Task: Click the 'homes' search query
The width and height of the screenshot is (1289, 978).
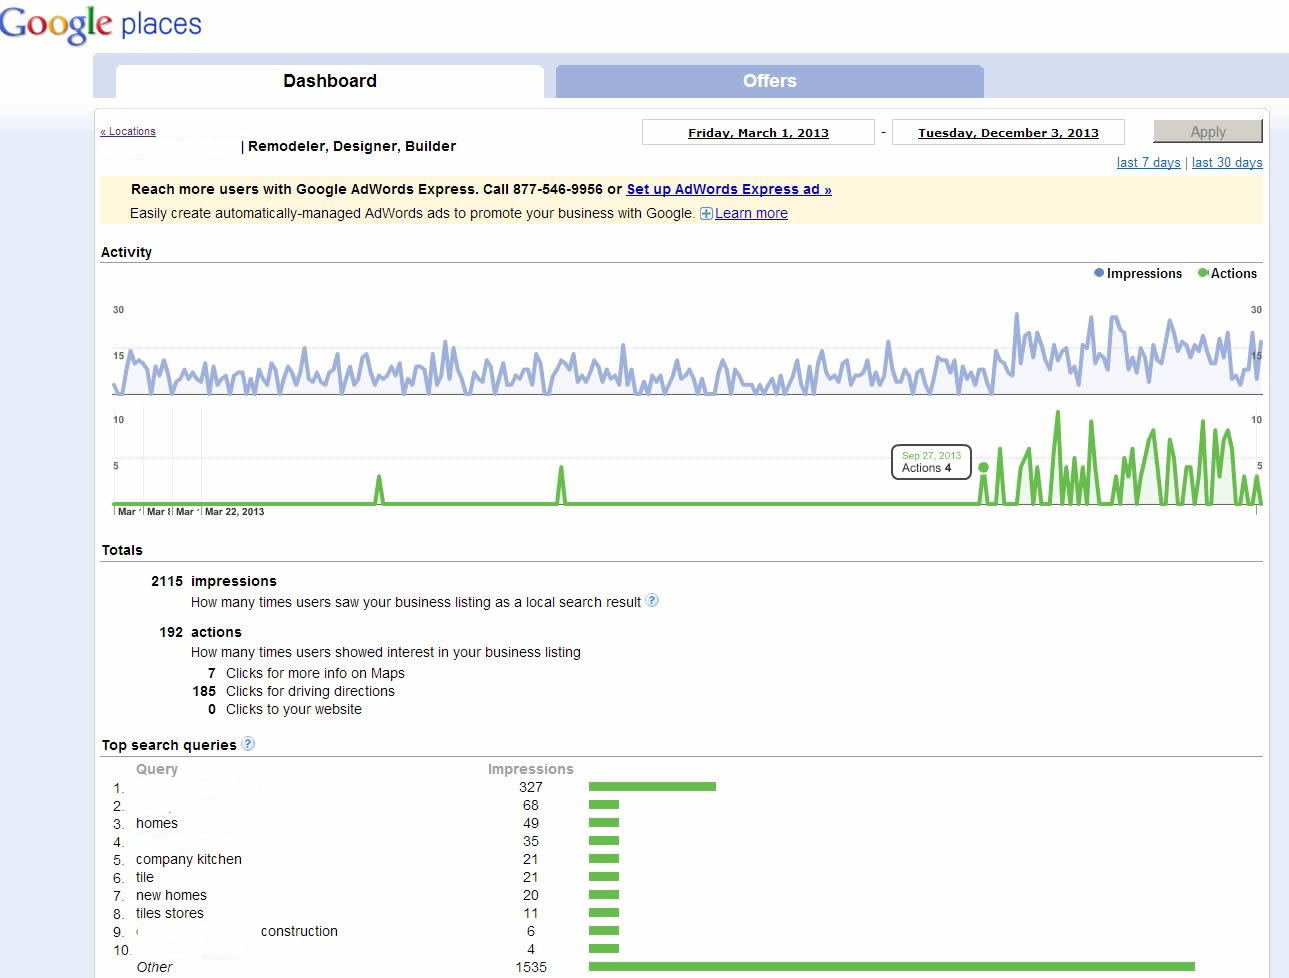Action: tap(157, 823)
